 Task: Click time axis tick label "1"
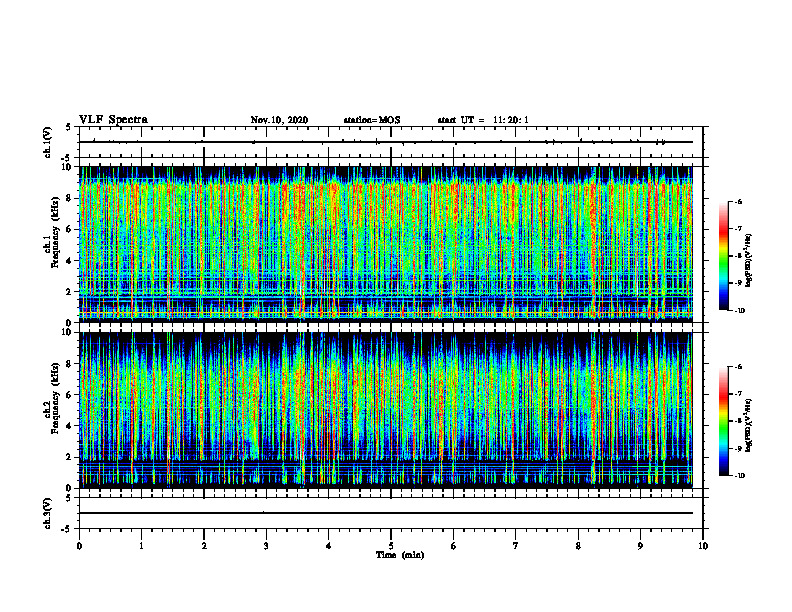(x=141, y=546)
